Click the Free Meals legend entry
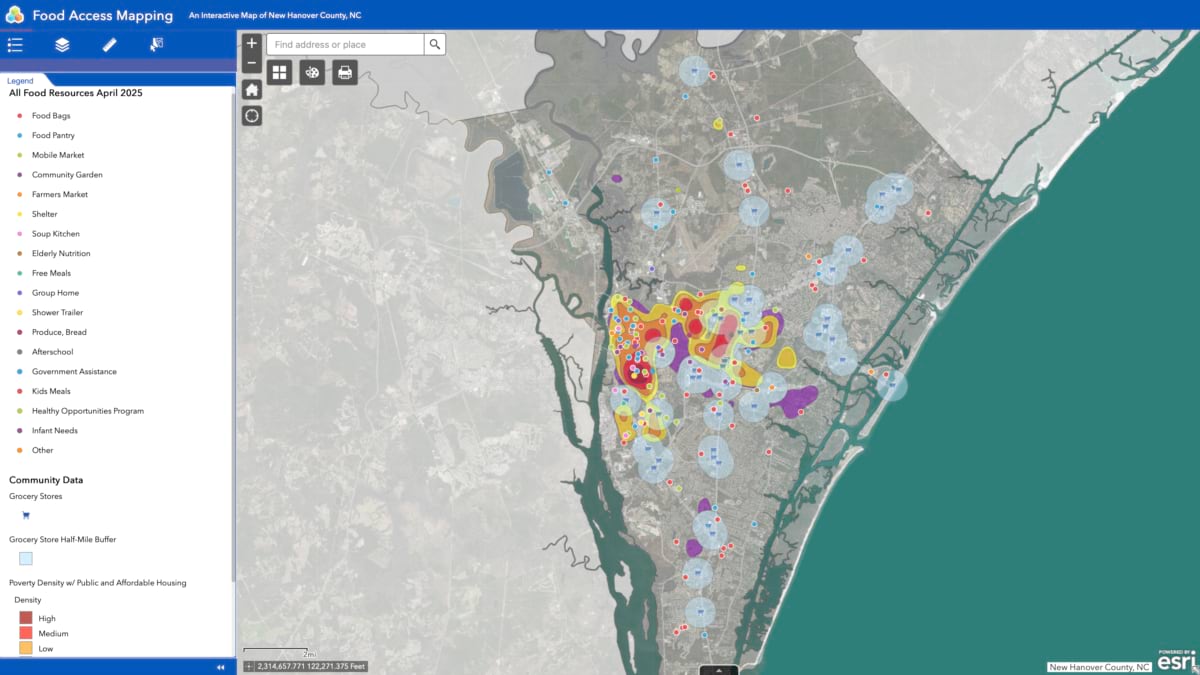Viewport: 1200px width, 675px height. (x=51, y=273)
